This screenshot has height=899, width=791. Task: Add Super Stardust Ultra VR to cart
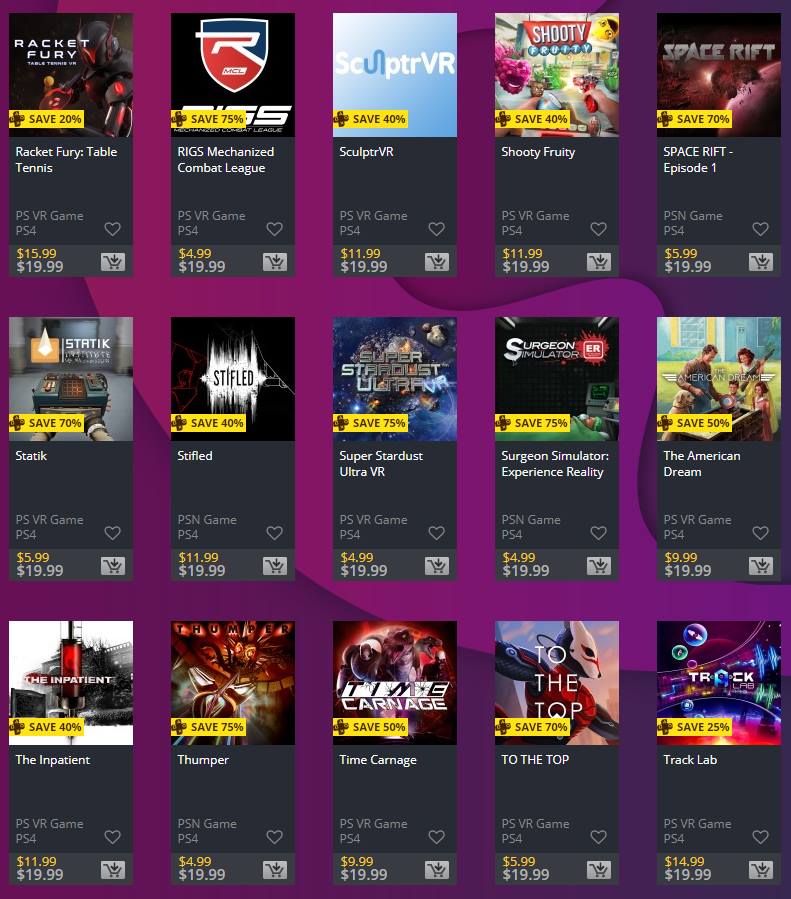[437, 566]
